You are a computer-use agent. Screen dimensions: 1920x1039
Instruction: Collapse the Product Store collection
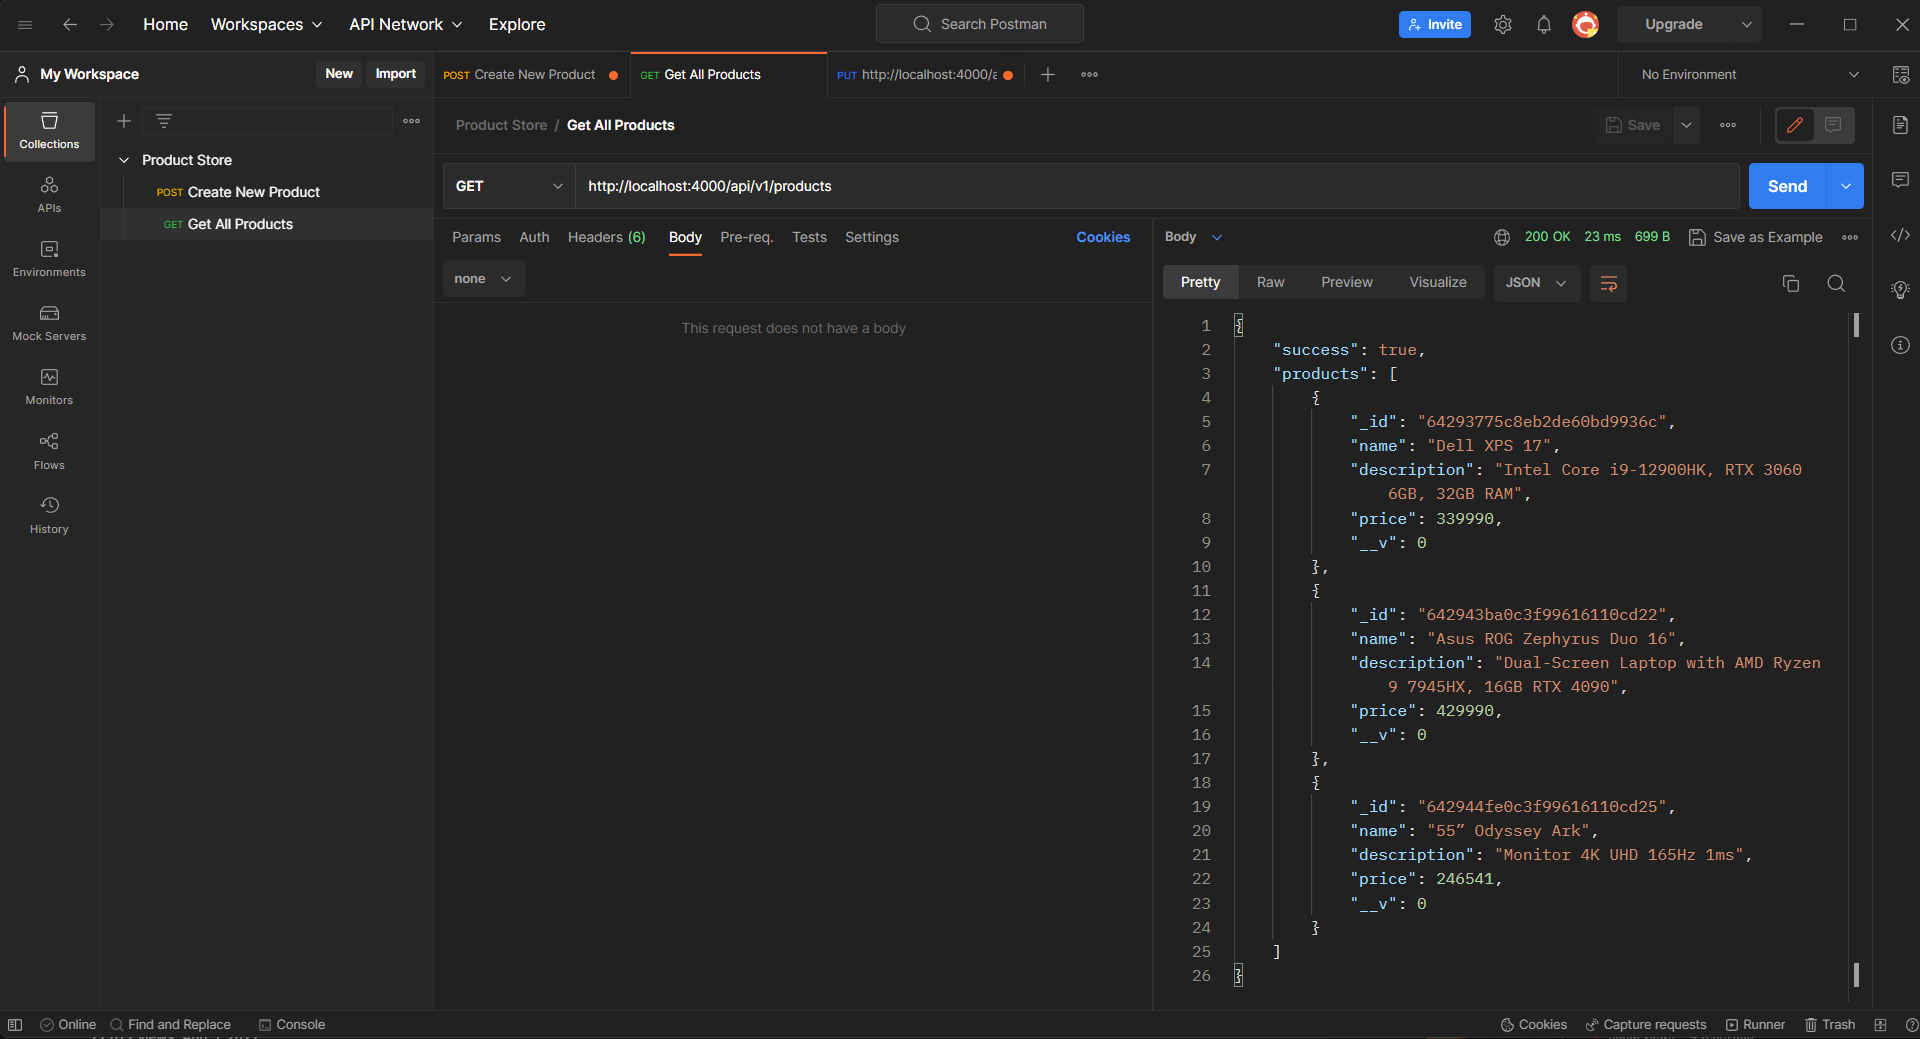click(124, 160)
